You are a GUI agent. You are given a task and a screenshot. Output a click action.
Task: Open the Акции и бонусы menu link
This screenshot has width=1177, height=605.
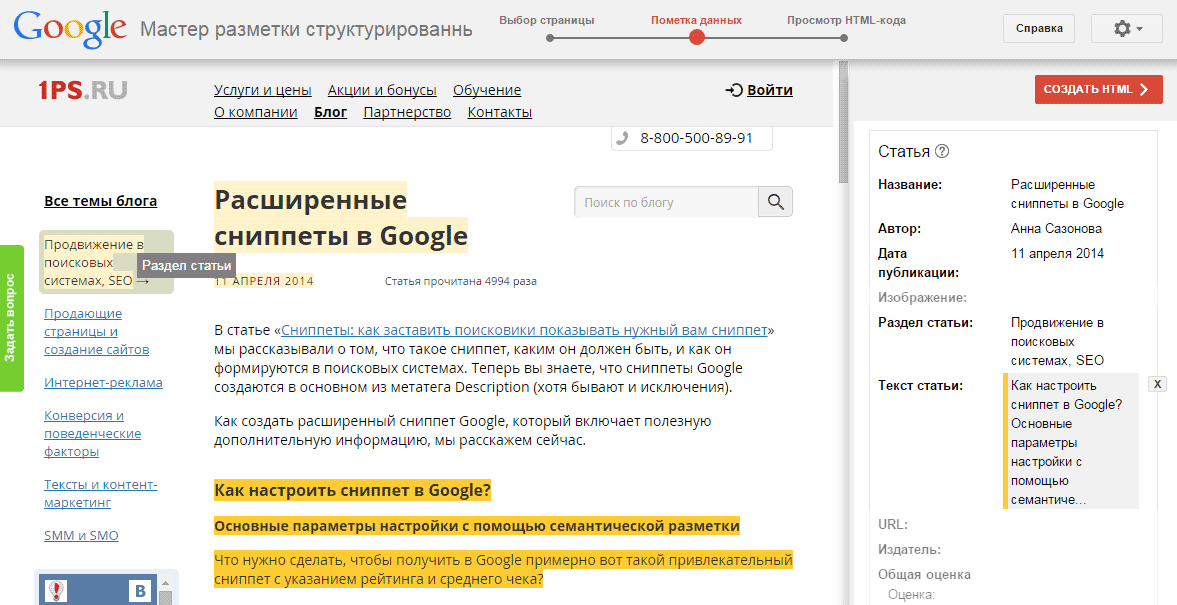point(382,90)
